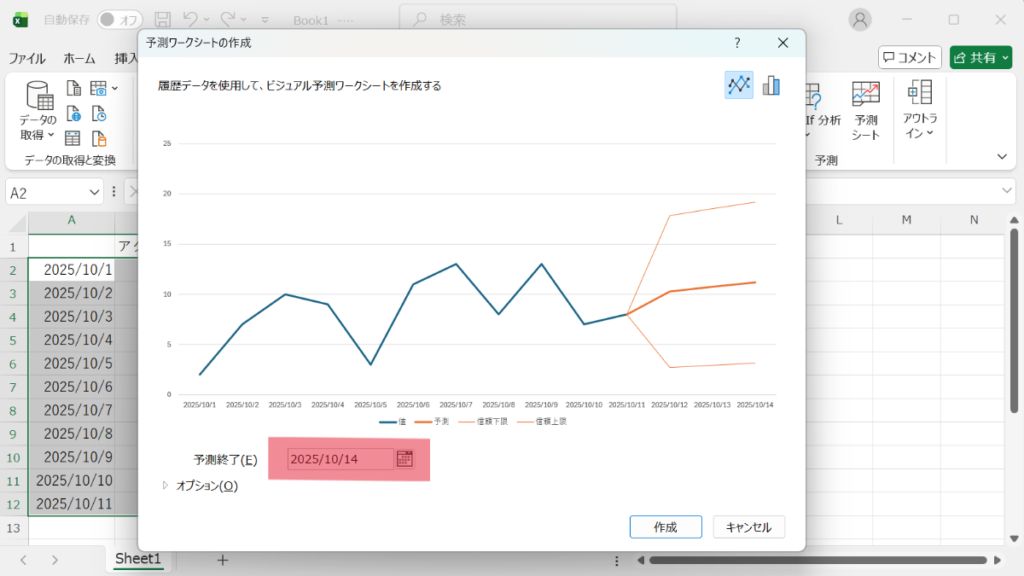Toggle the 自動保存 autosave switch
The image size is (1024, 576).
coord(119,19)
